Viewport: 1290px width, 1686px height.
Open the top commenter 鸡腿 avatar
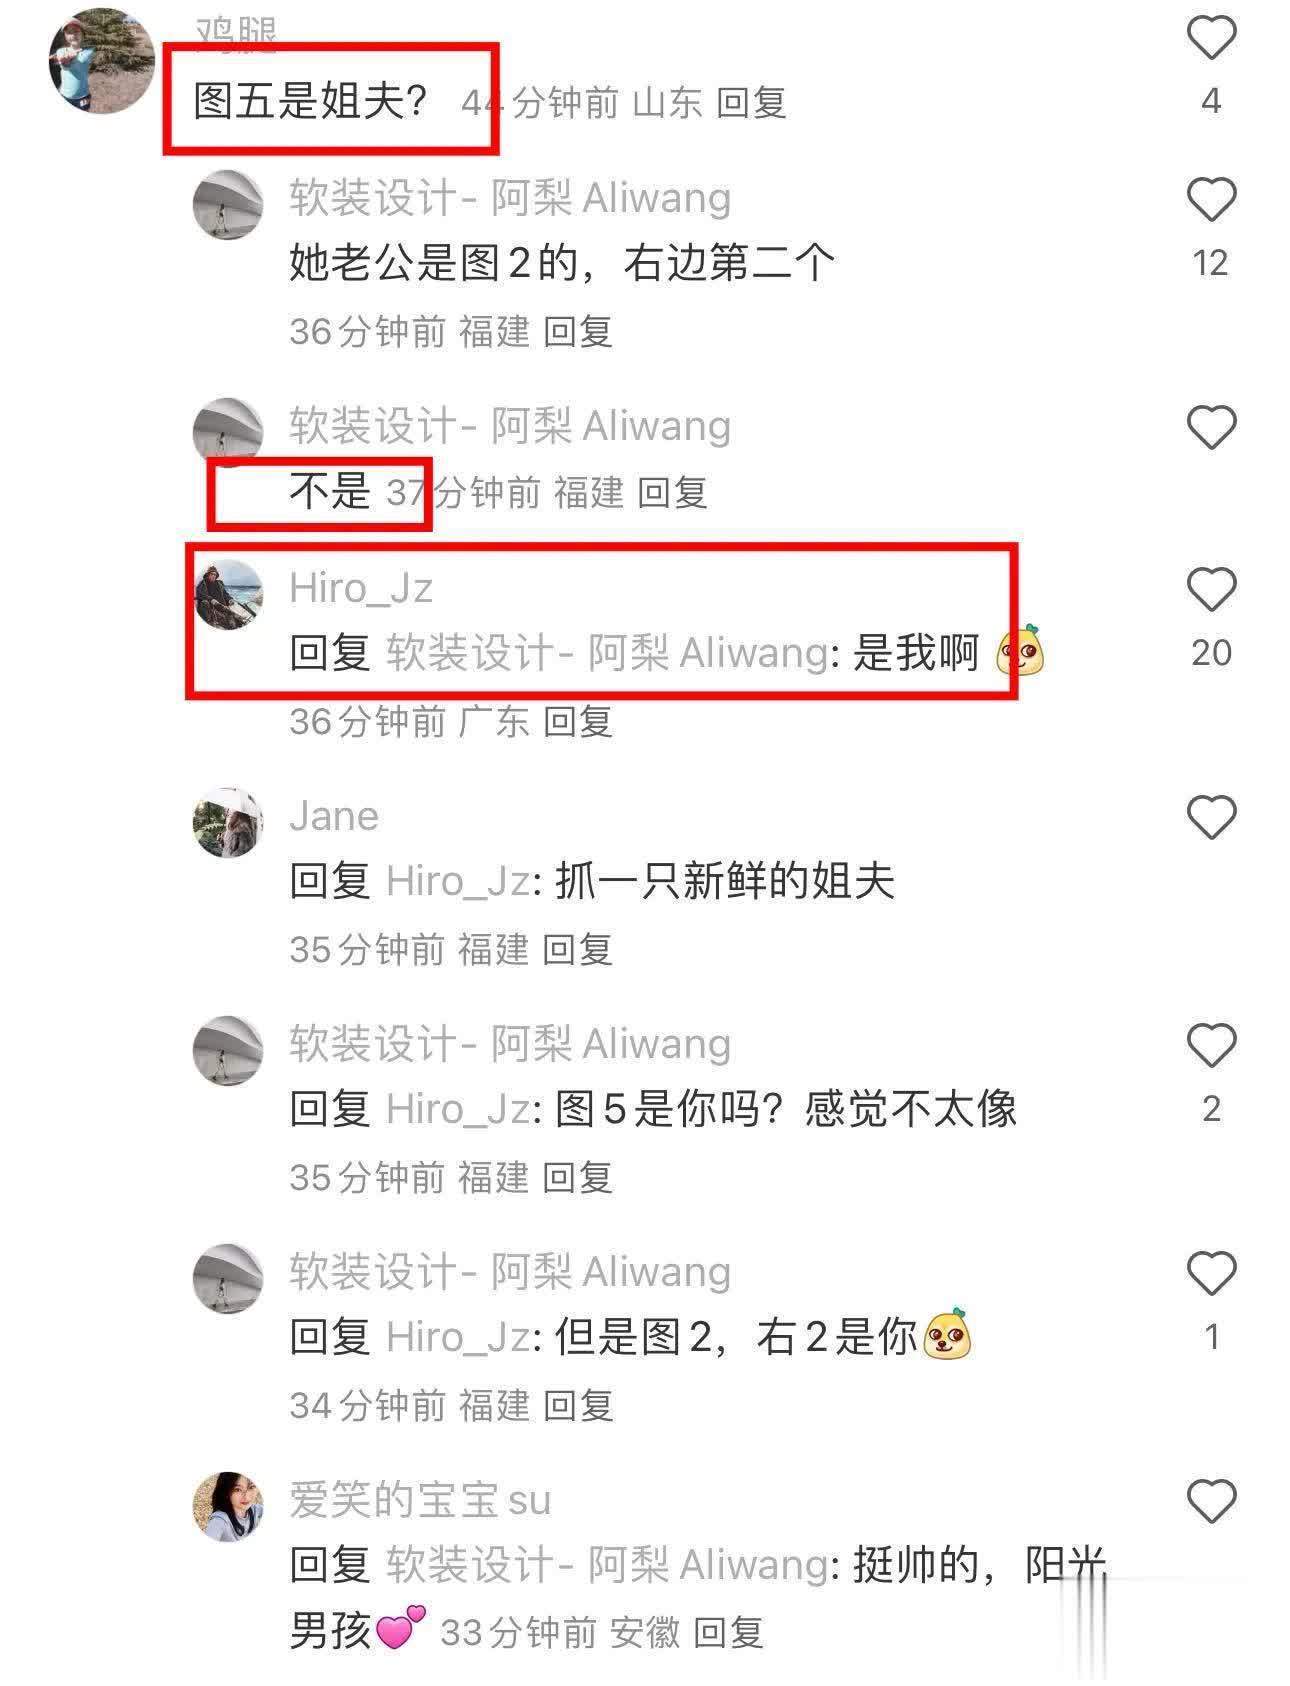(101, 61)
